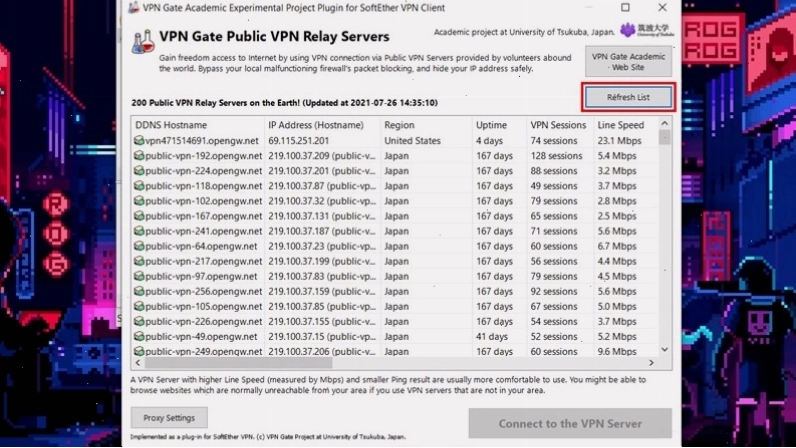
Task: Click the 128 sessions cell
Action: [x=556, y=155]
